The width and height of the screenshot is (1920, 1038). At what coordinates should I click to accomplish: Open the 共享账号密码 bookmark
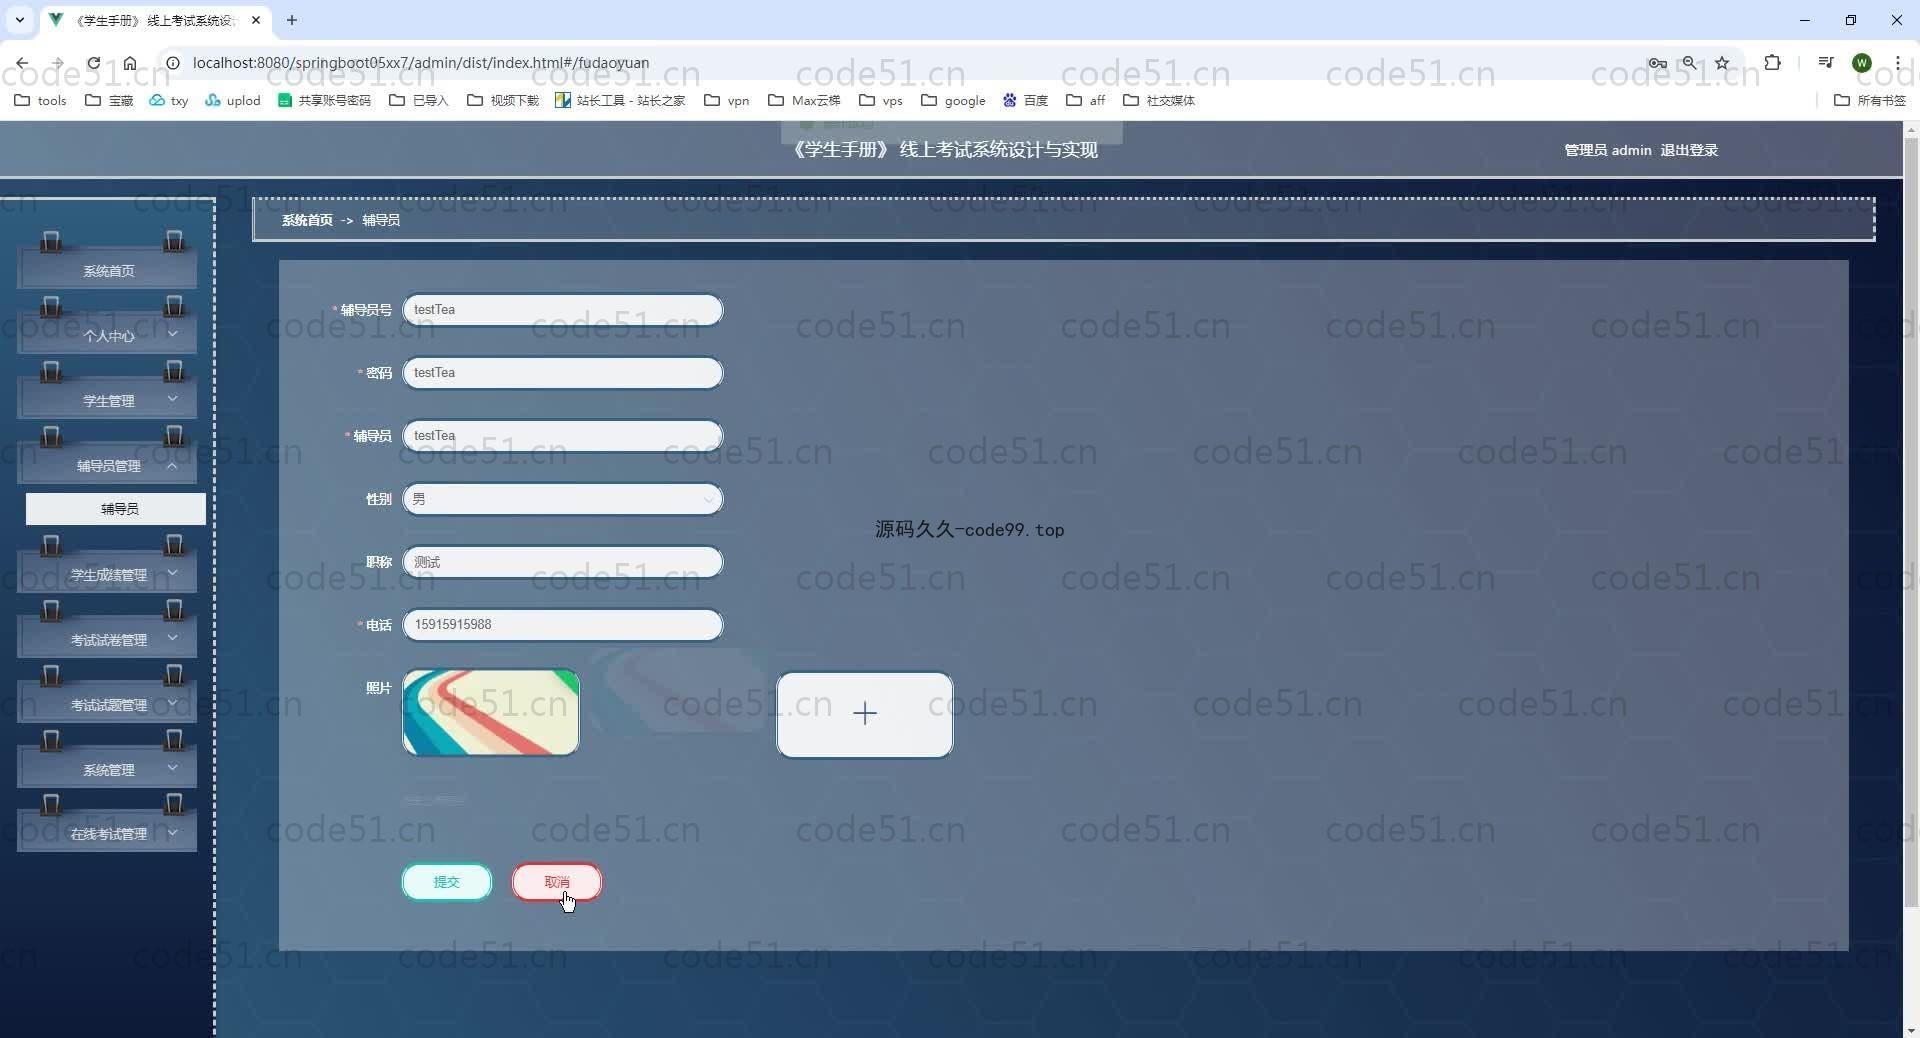pos(324,100)
